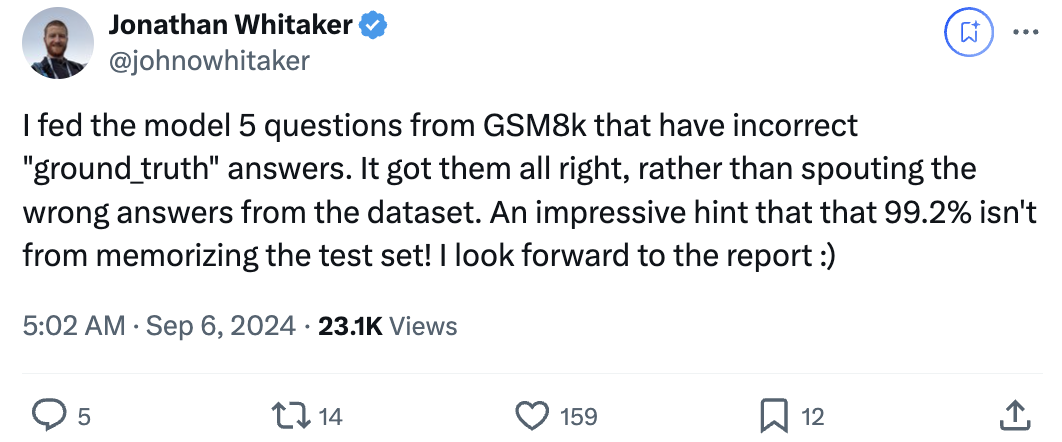Open the three-dot more options menu

click(x=1026, y=31)
